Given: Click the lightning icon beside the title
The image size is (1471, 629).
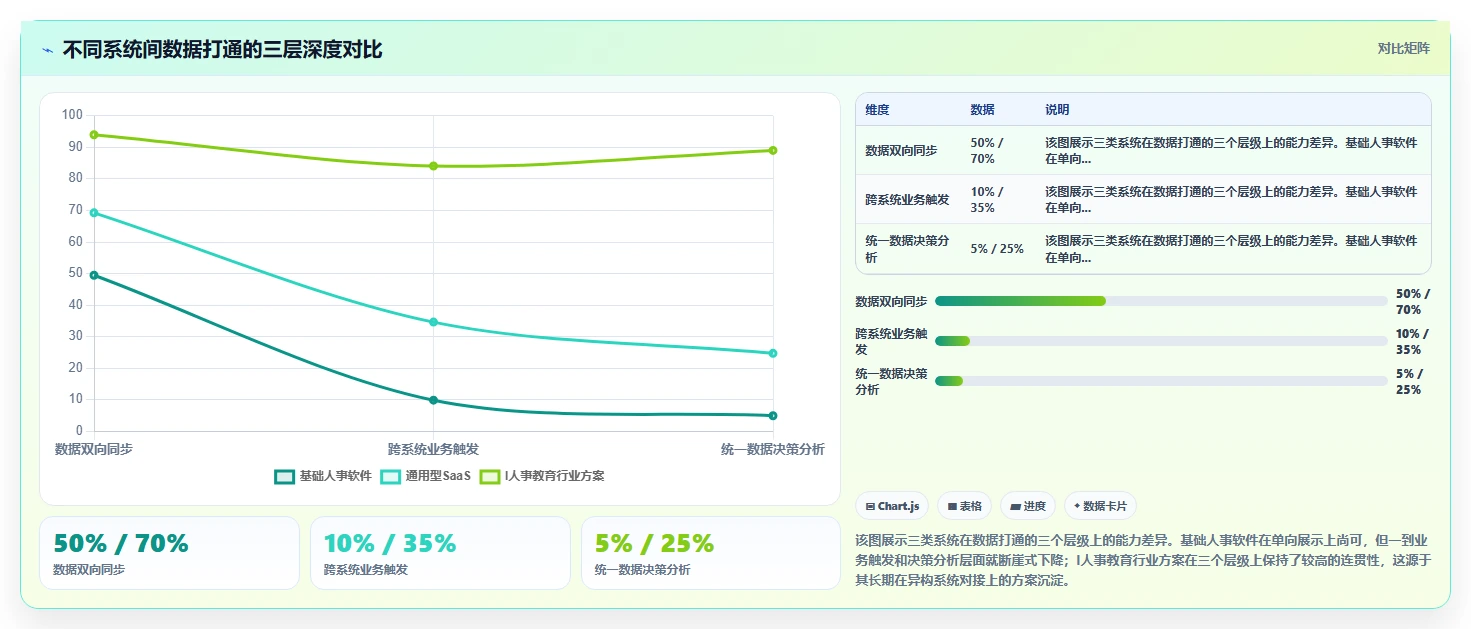Looking at the screenshot, I should 47,50.
